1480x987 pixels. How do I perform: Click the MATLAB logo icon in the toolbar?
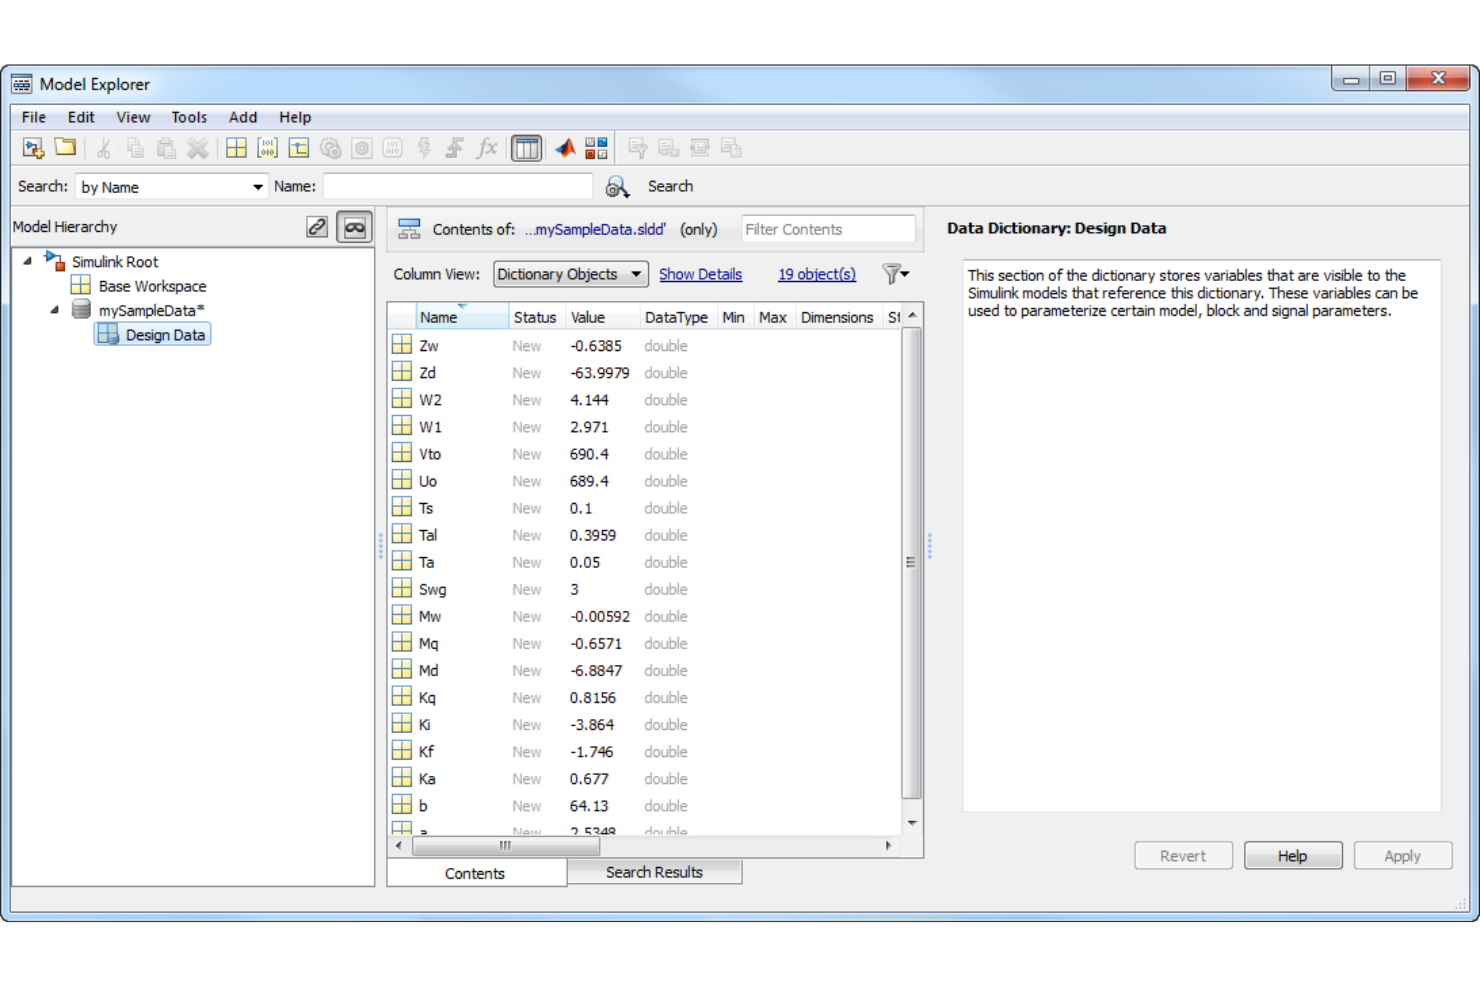pyautogui.click(x=565, y=147)
